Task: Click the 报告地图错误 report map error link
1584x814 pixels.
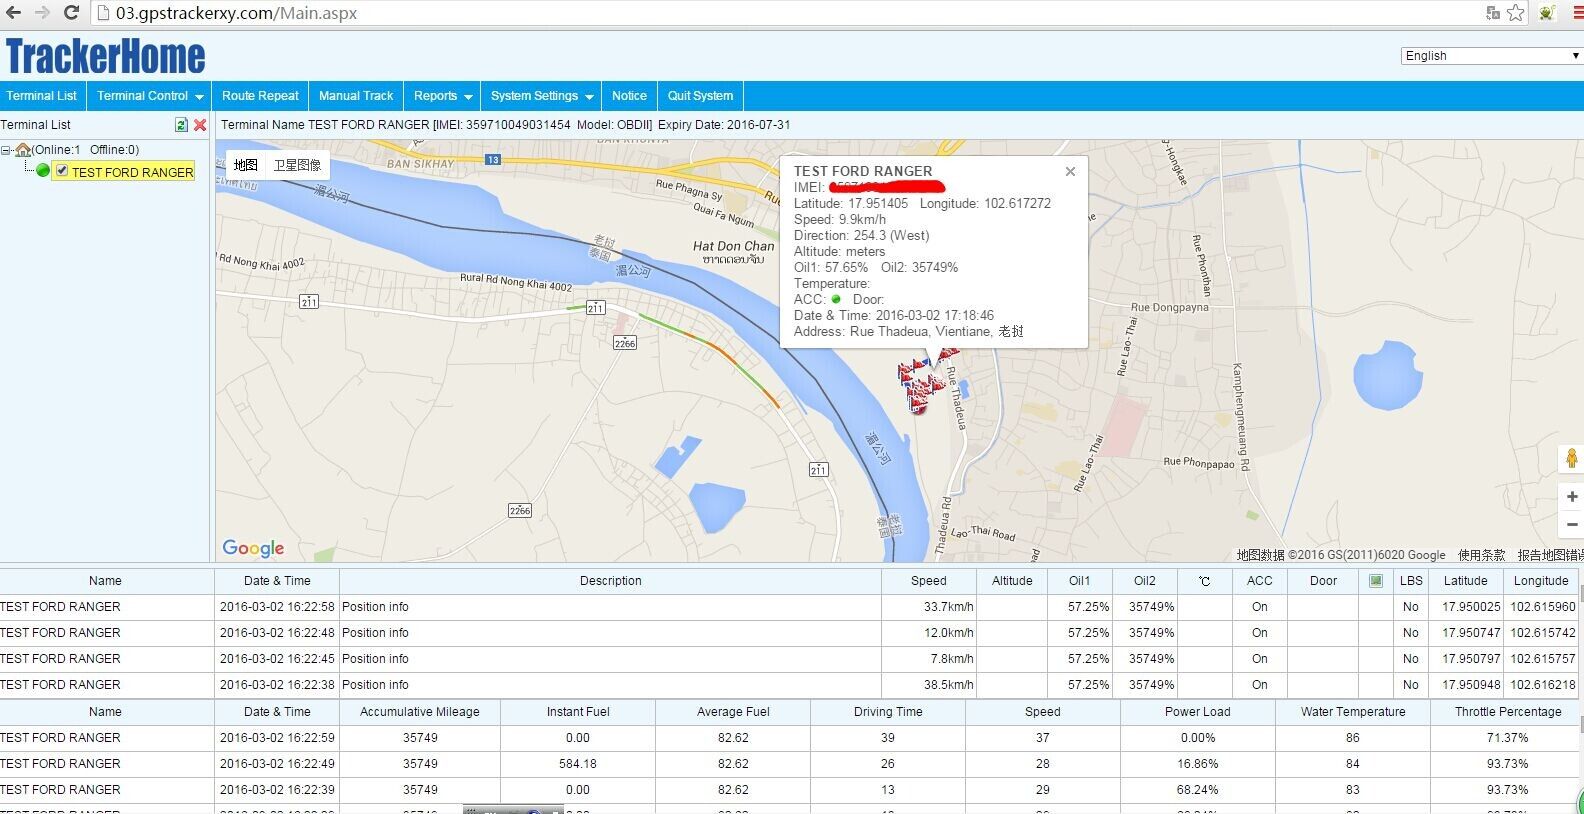Action: (x=1550, y=555)
